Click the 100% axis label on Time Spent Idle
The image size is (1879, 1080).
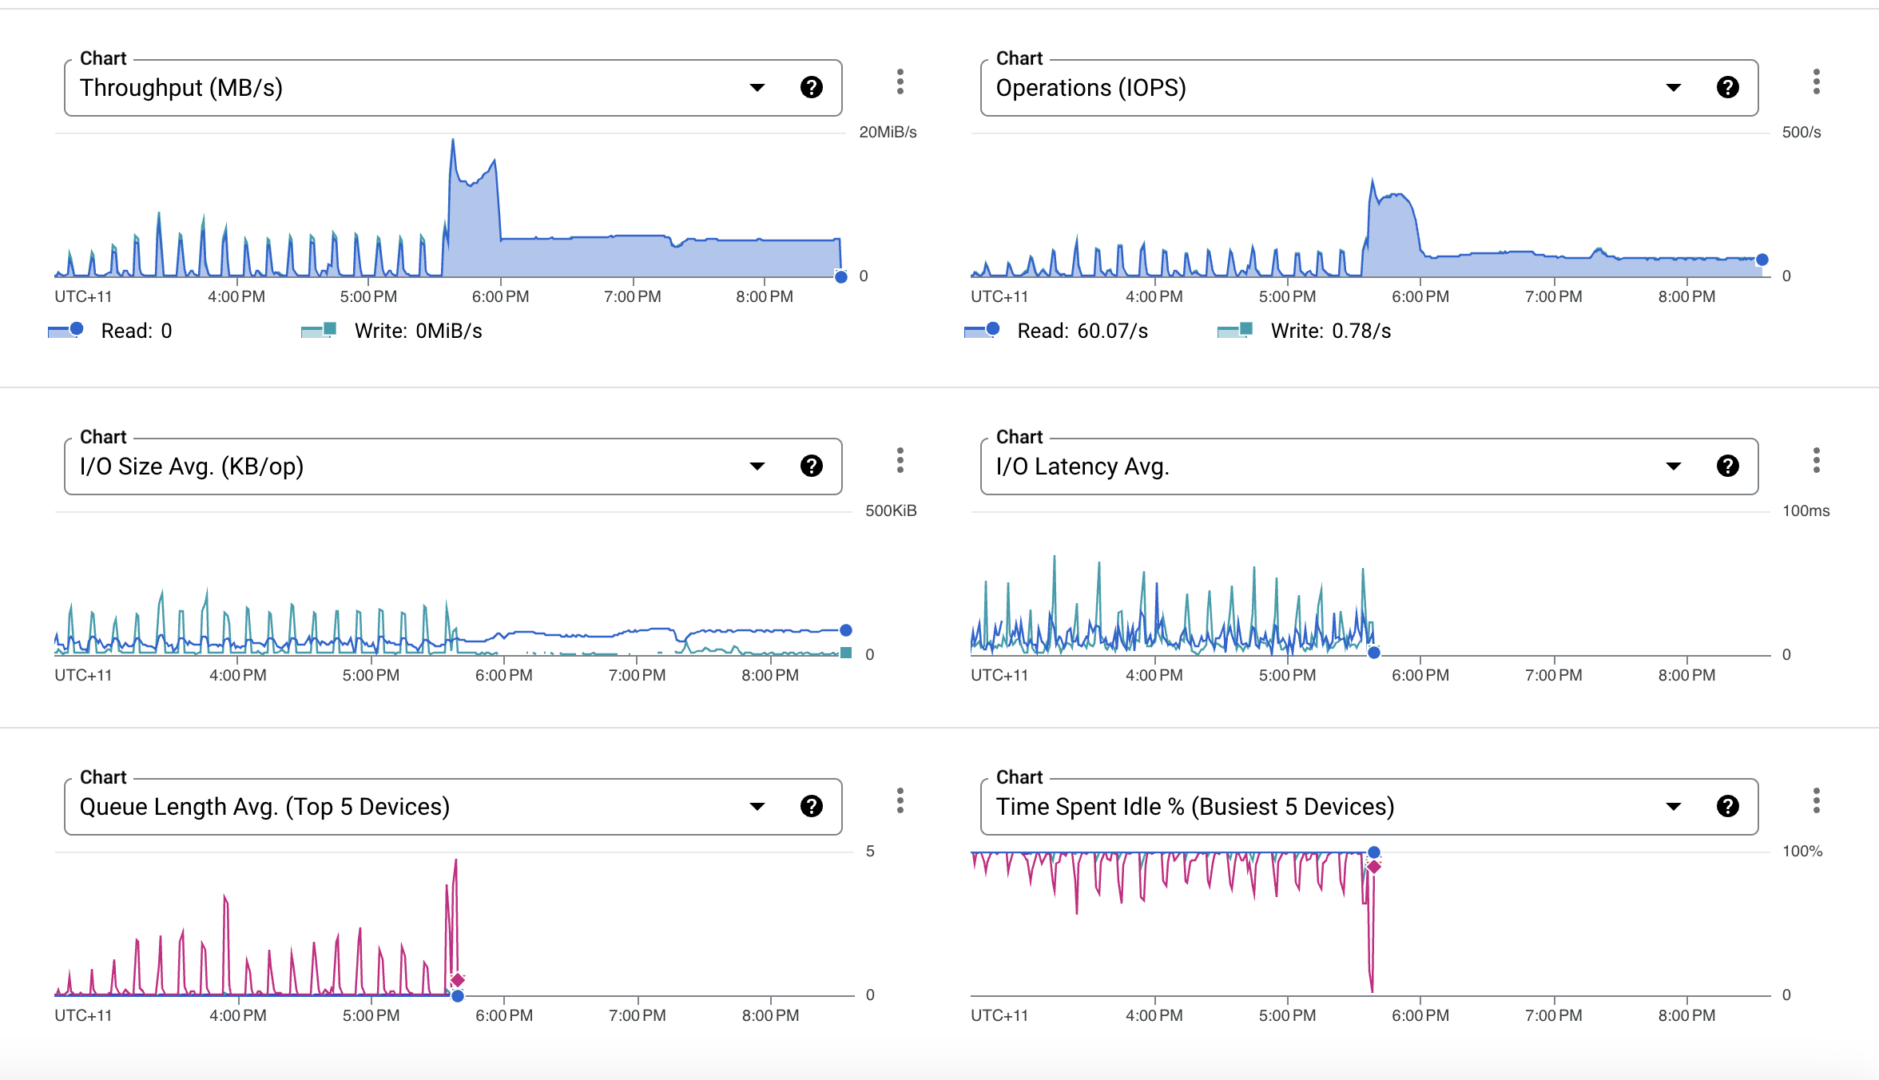coord(1802,852)
